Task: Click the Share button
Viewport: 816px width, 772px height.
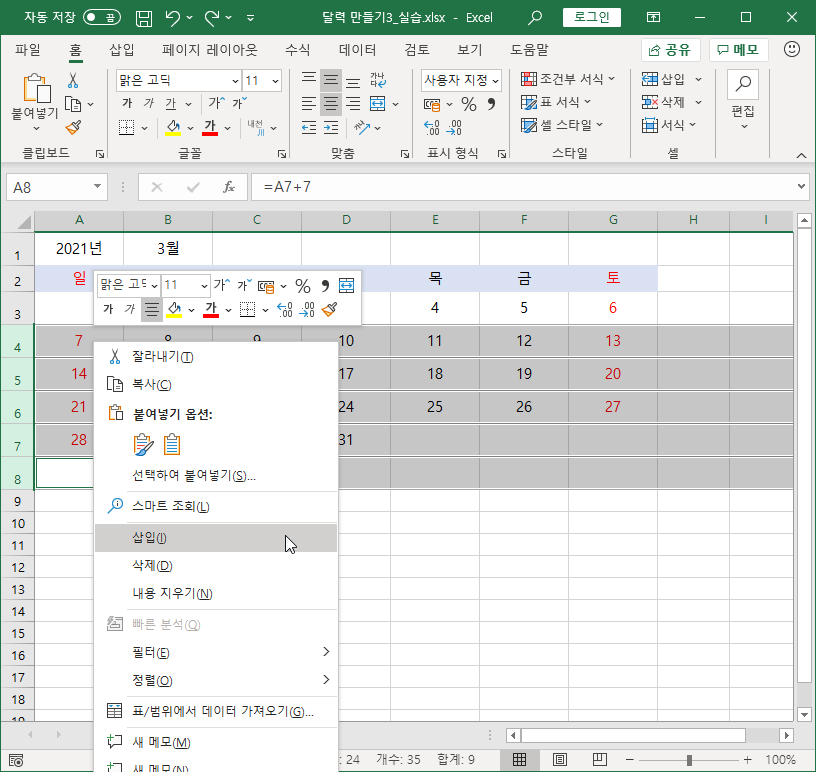Action: 670,50
